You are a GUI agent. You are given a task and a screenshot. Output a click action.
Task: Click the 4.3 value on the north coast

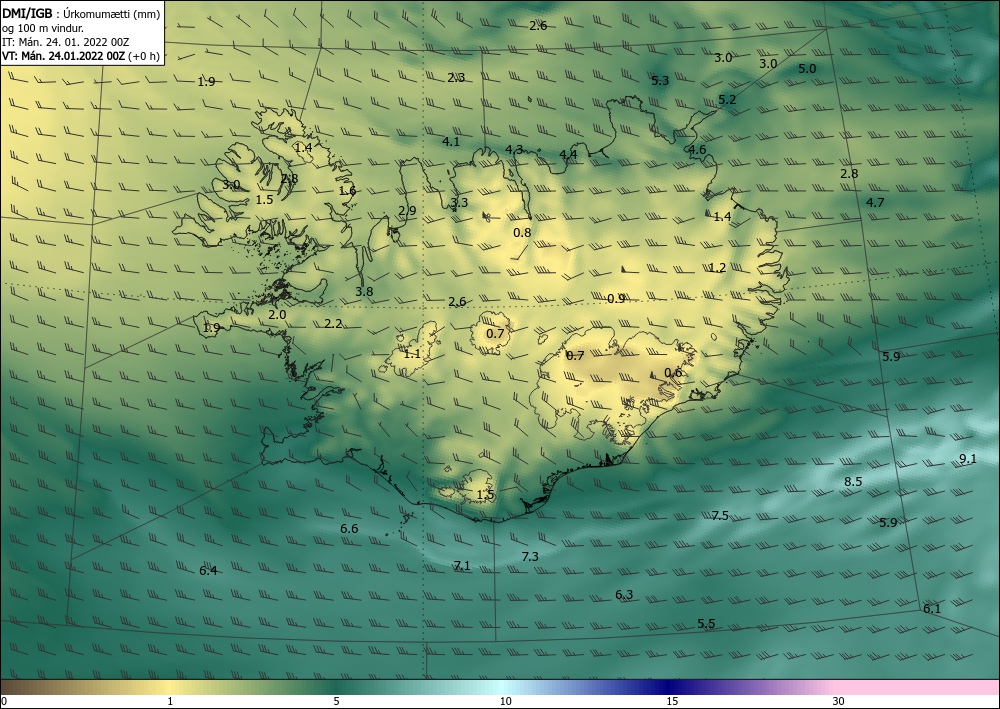(x=514, y=149)
